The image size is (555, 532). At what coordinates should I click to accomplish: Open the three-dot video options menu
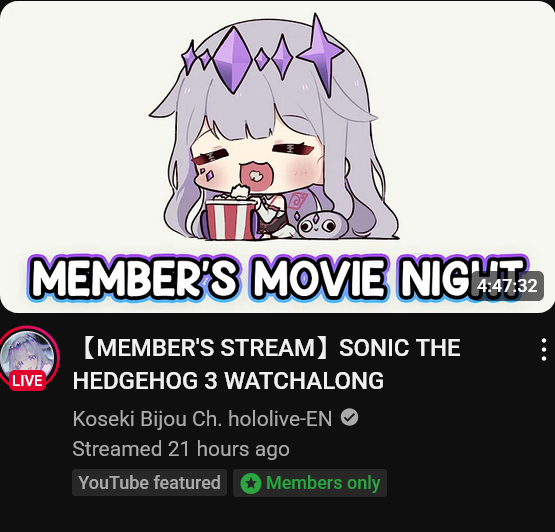tap(544, 350)
